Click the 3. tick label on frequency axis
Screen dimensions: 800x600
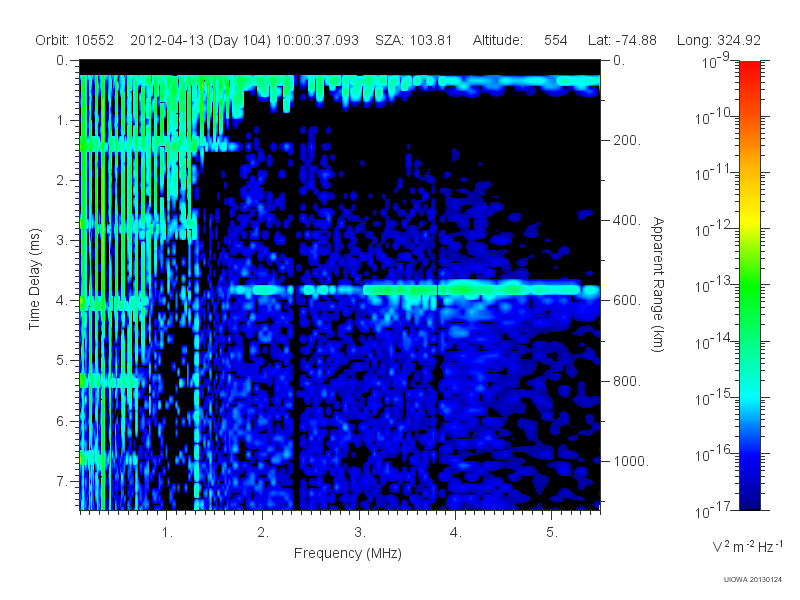(x=360, y=533)
